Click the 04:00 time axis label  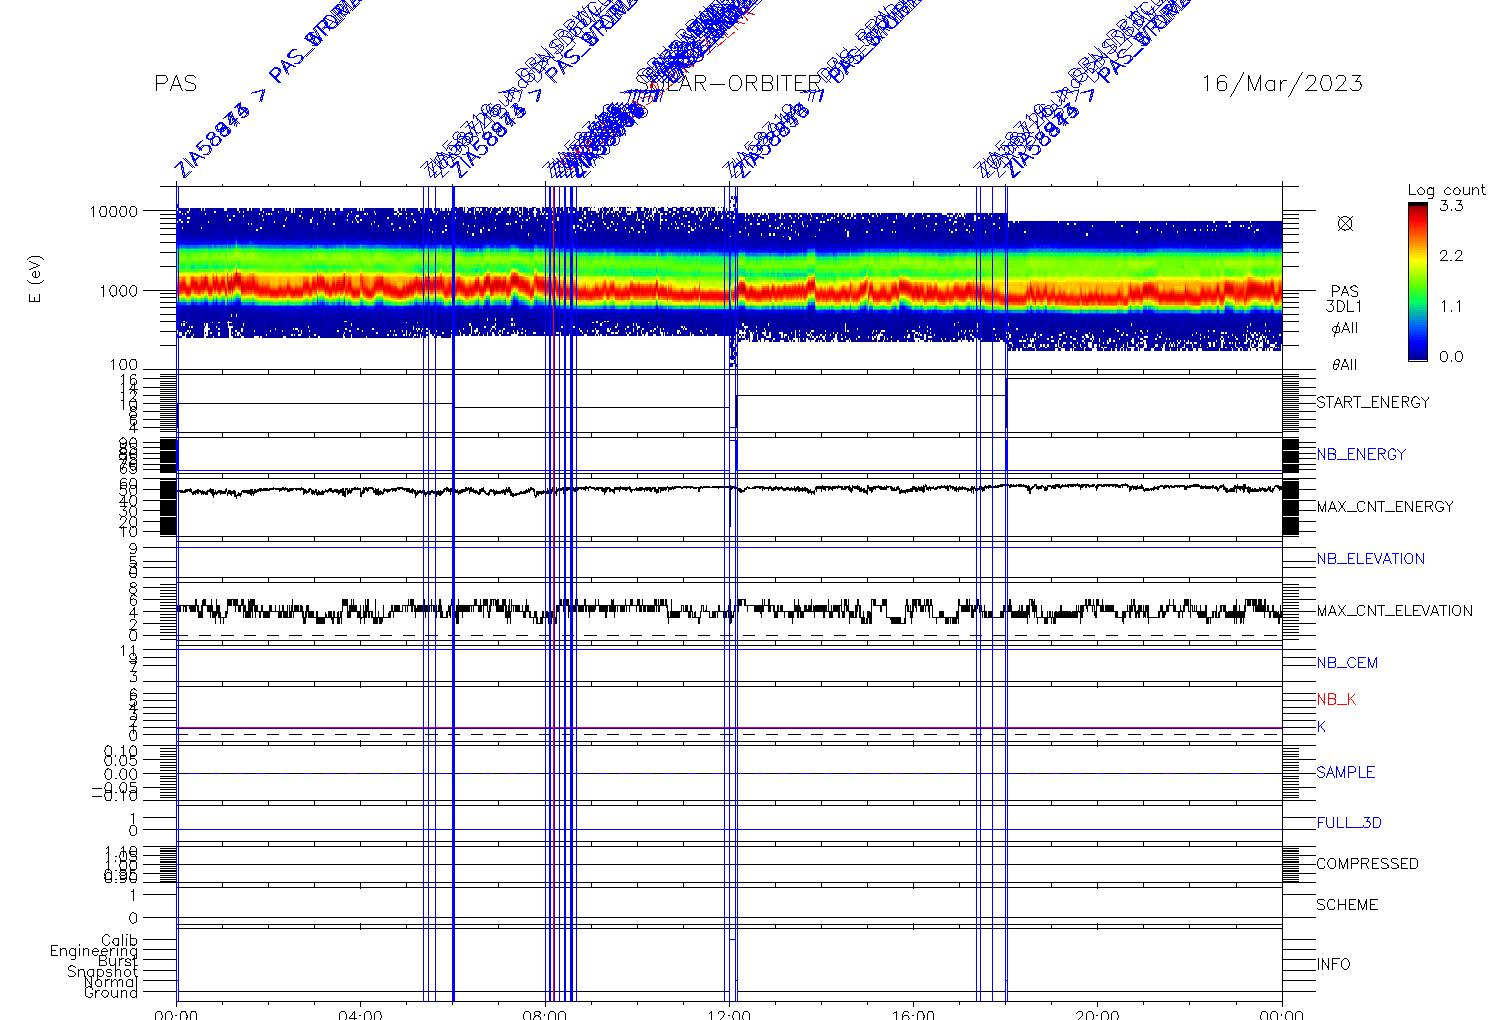(x=361, y=1014)
